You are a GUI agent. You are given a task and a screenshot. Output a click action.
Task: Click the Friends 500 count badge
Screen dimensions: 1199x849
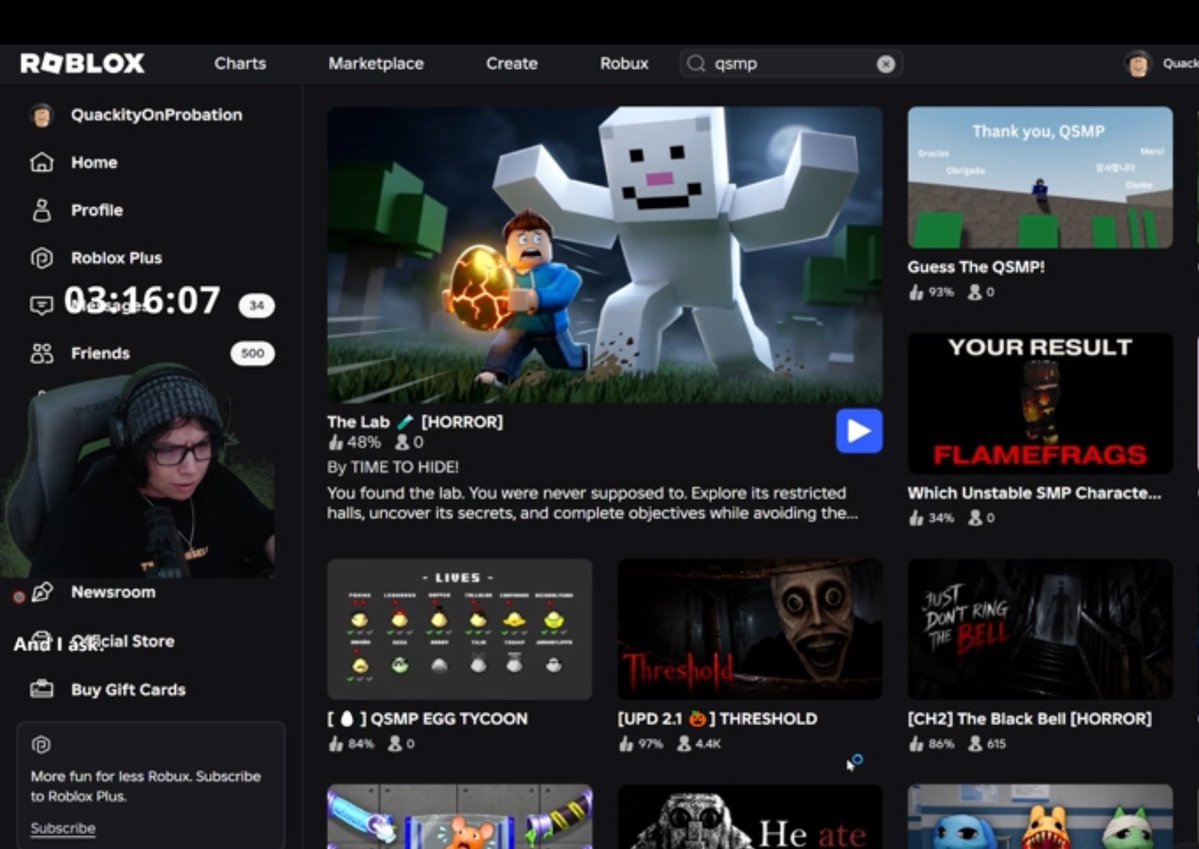click(252, 353)
